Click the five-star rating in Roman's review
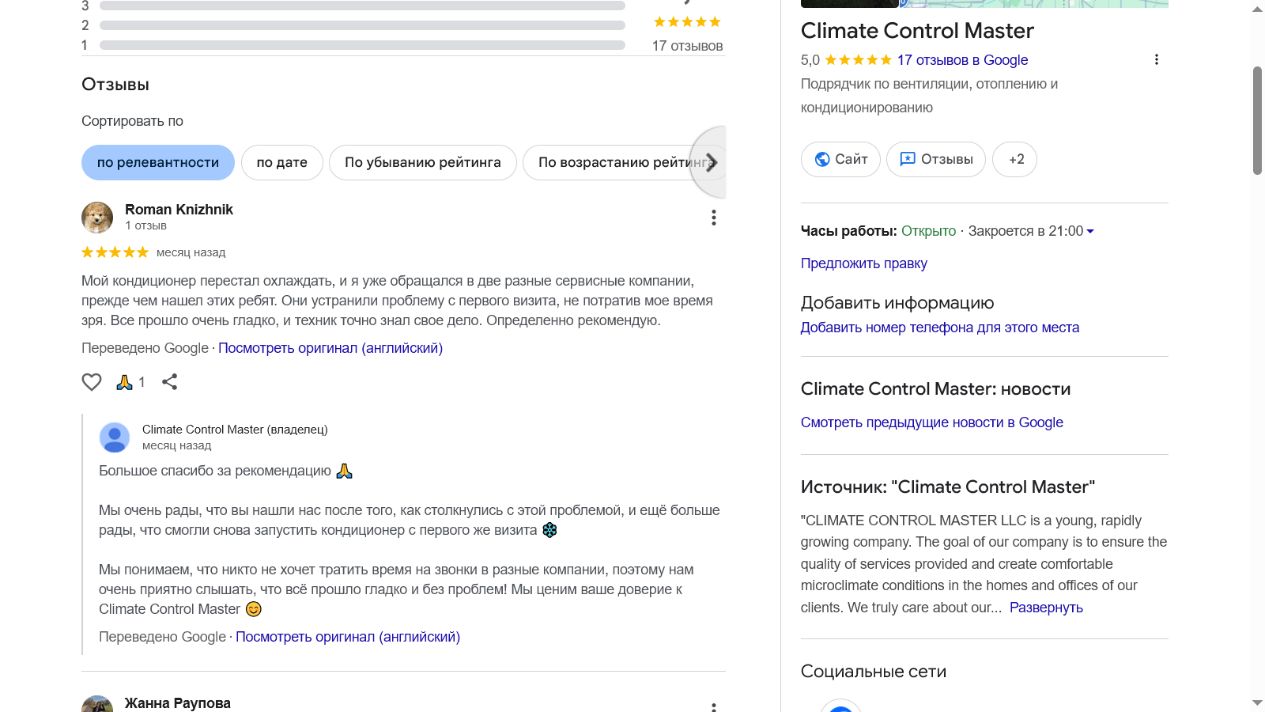1265x712 pixels. (x=115, y=252)
